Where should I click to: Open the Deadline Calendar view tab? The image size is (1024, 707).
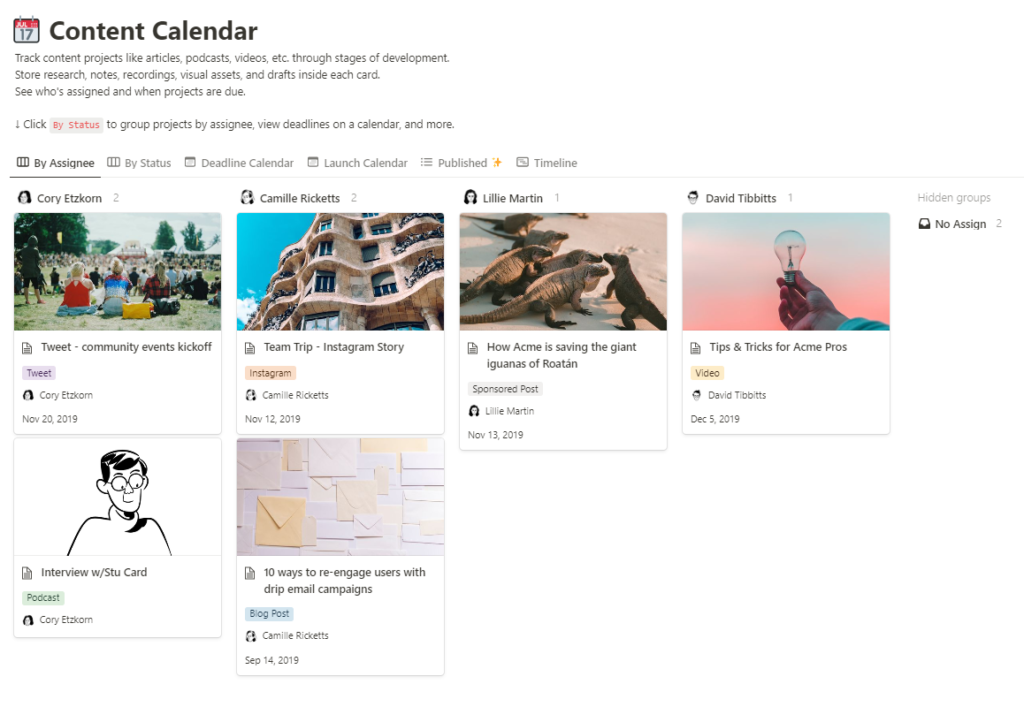pos(239,163)
